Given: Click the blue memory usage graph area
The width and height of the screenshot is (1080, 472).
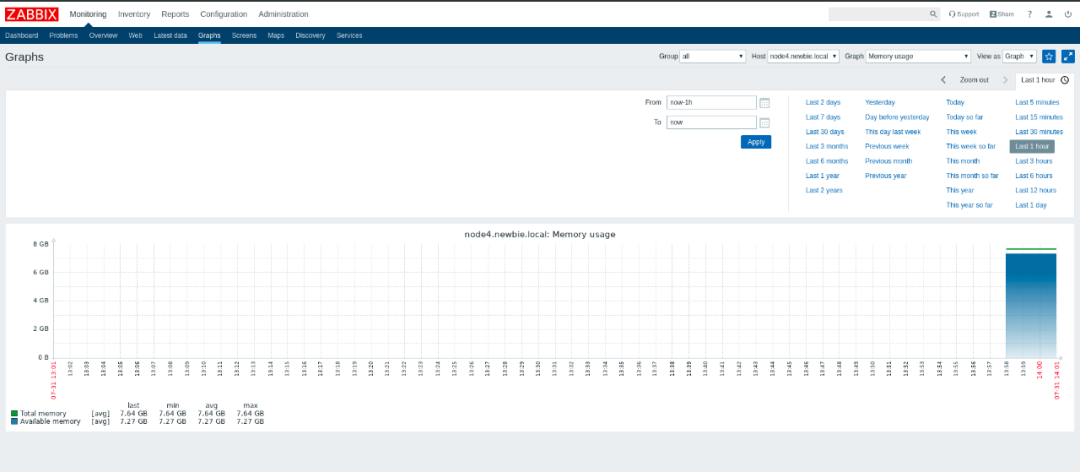Looking at the screenshot, I should 1031,305.
